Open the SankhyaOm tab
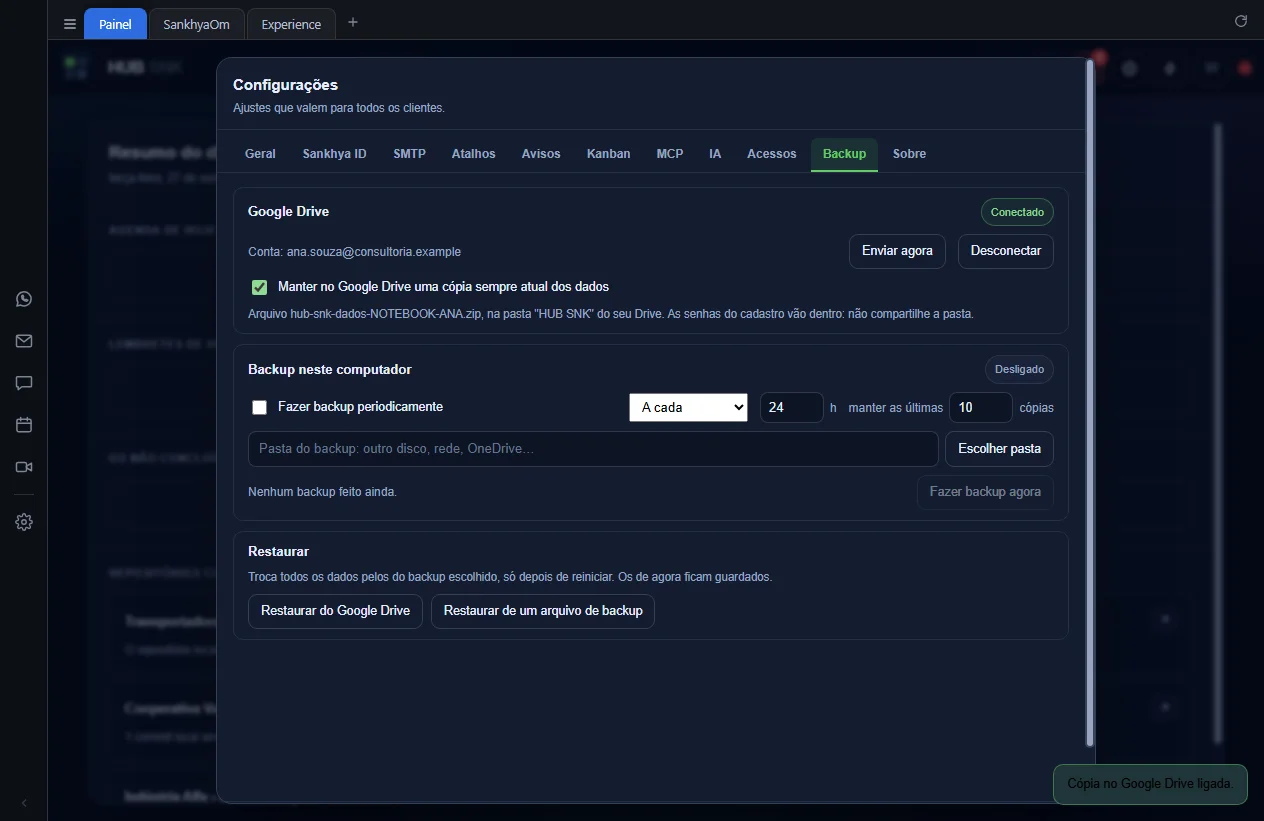 click(196, 24)
